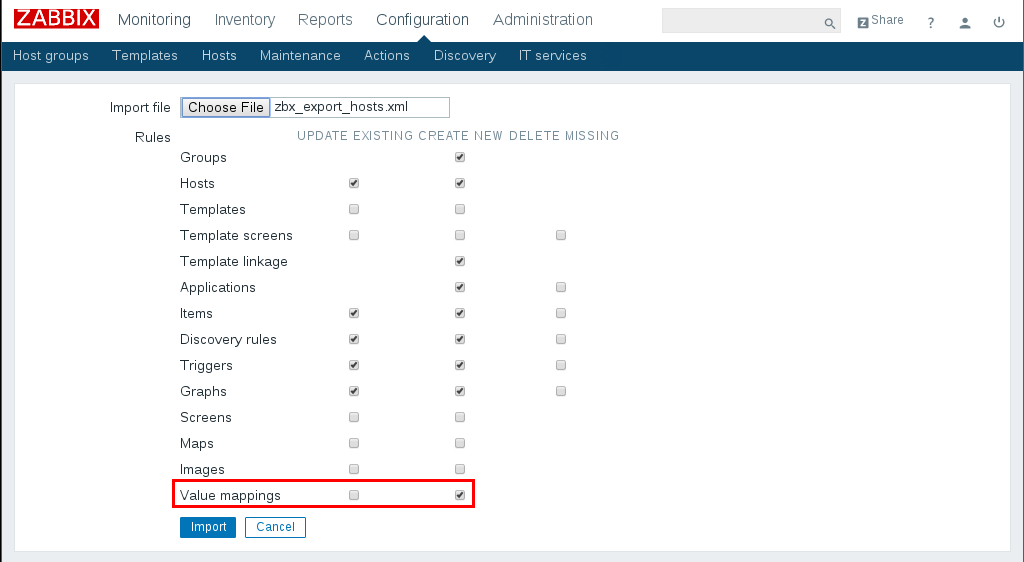Click the Value mappings row label
1024x562 pixels.
(230, 495)
